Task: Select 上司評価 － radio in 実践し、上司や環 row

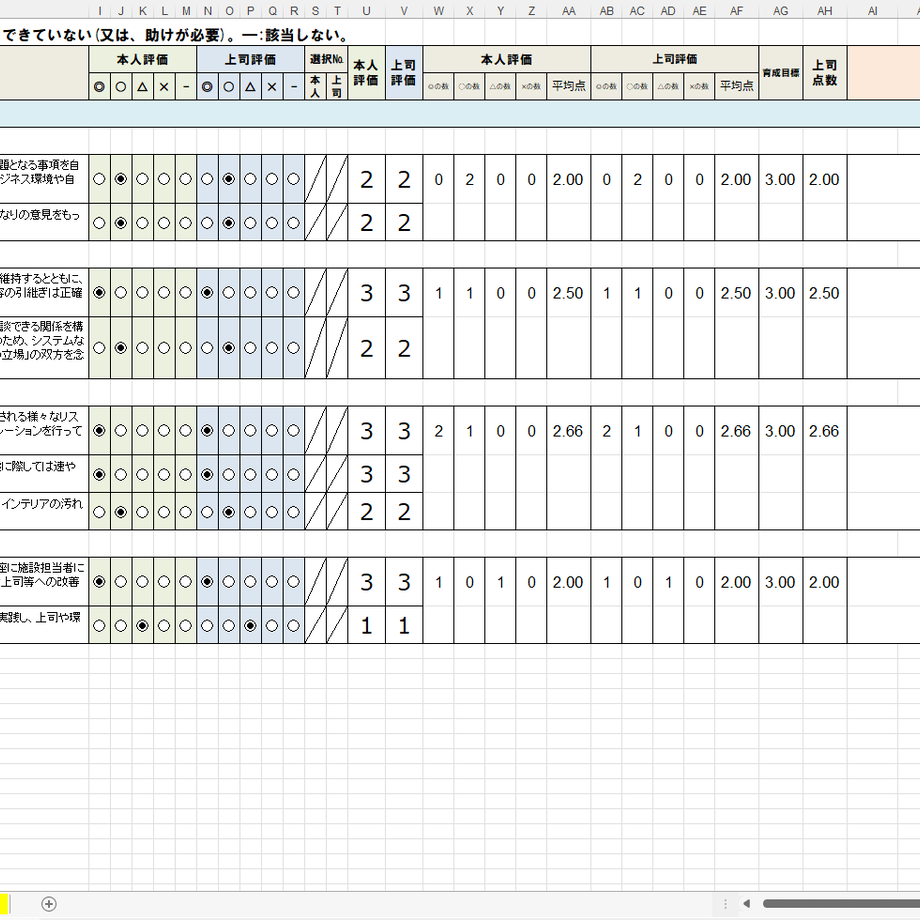Action: point(293,626)
